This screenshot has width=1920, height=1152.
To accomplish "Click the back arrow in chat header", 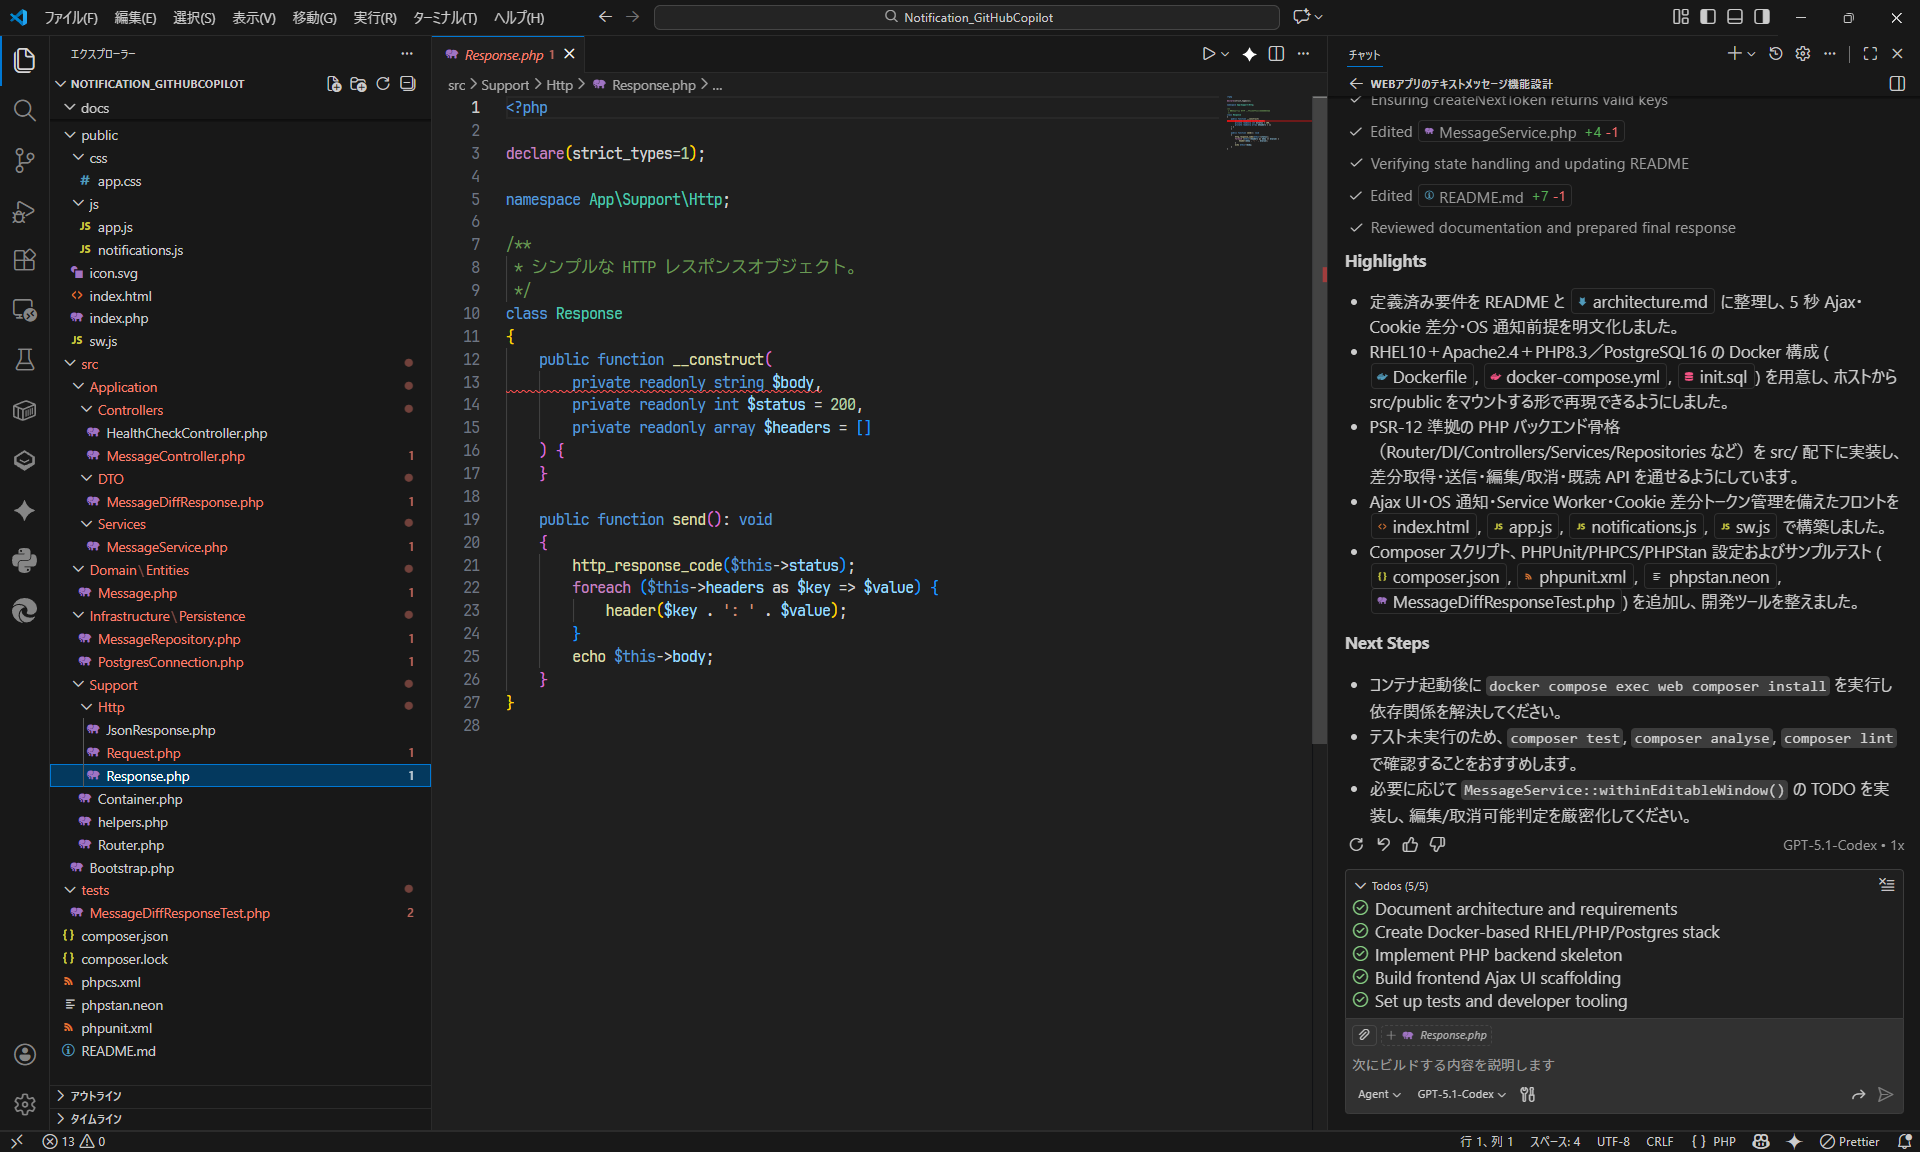I will tap(1357, 84).
